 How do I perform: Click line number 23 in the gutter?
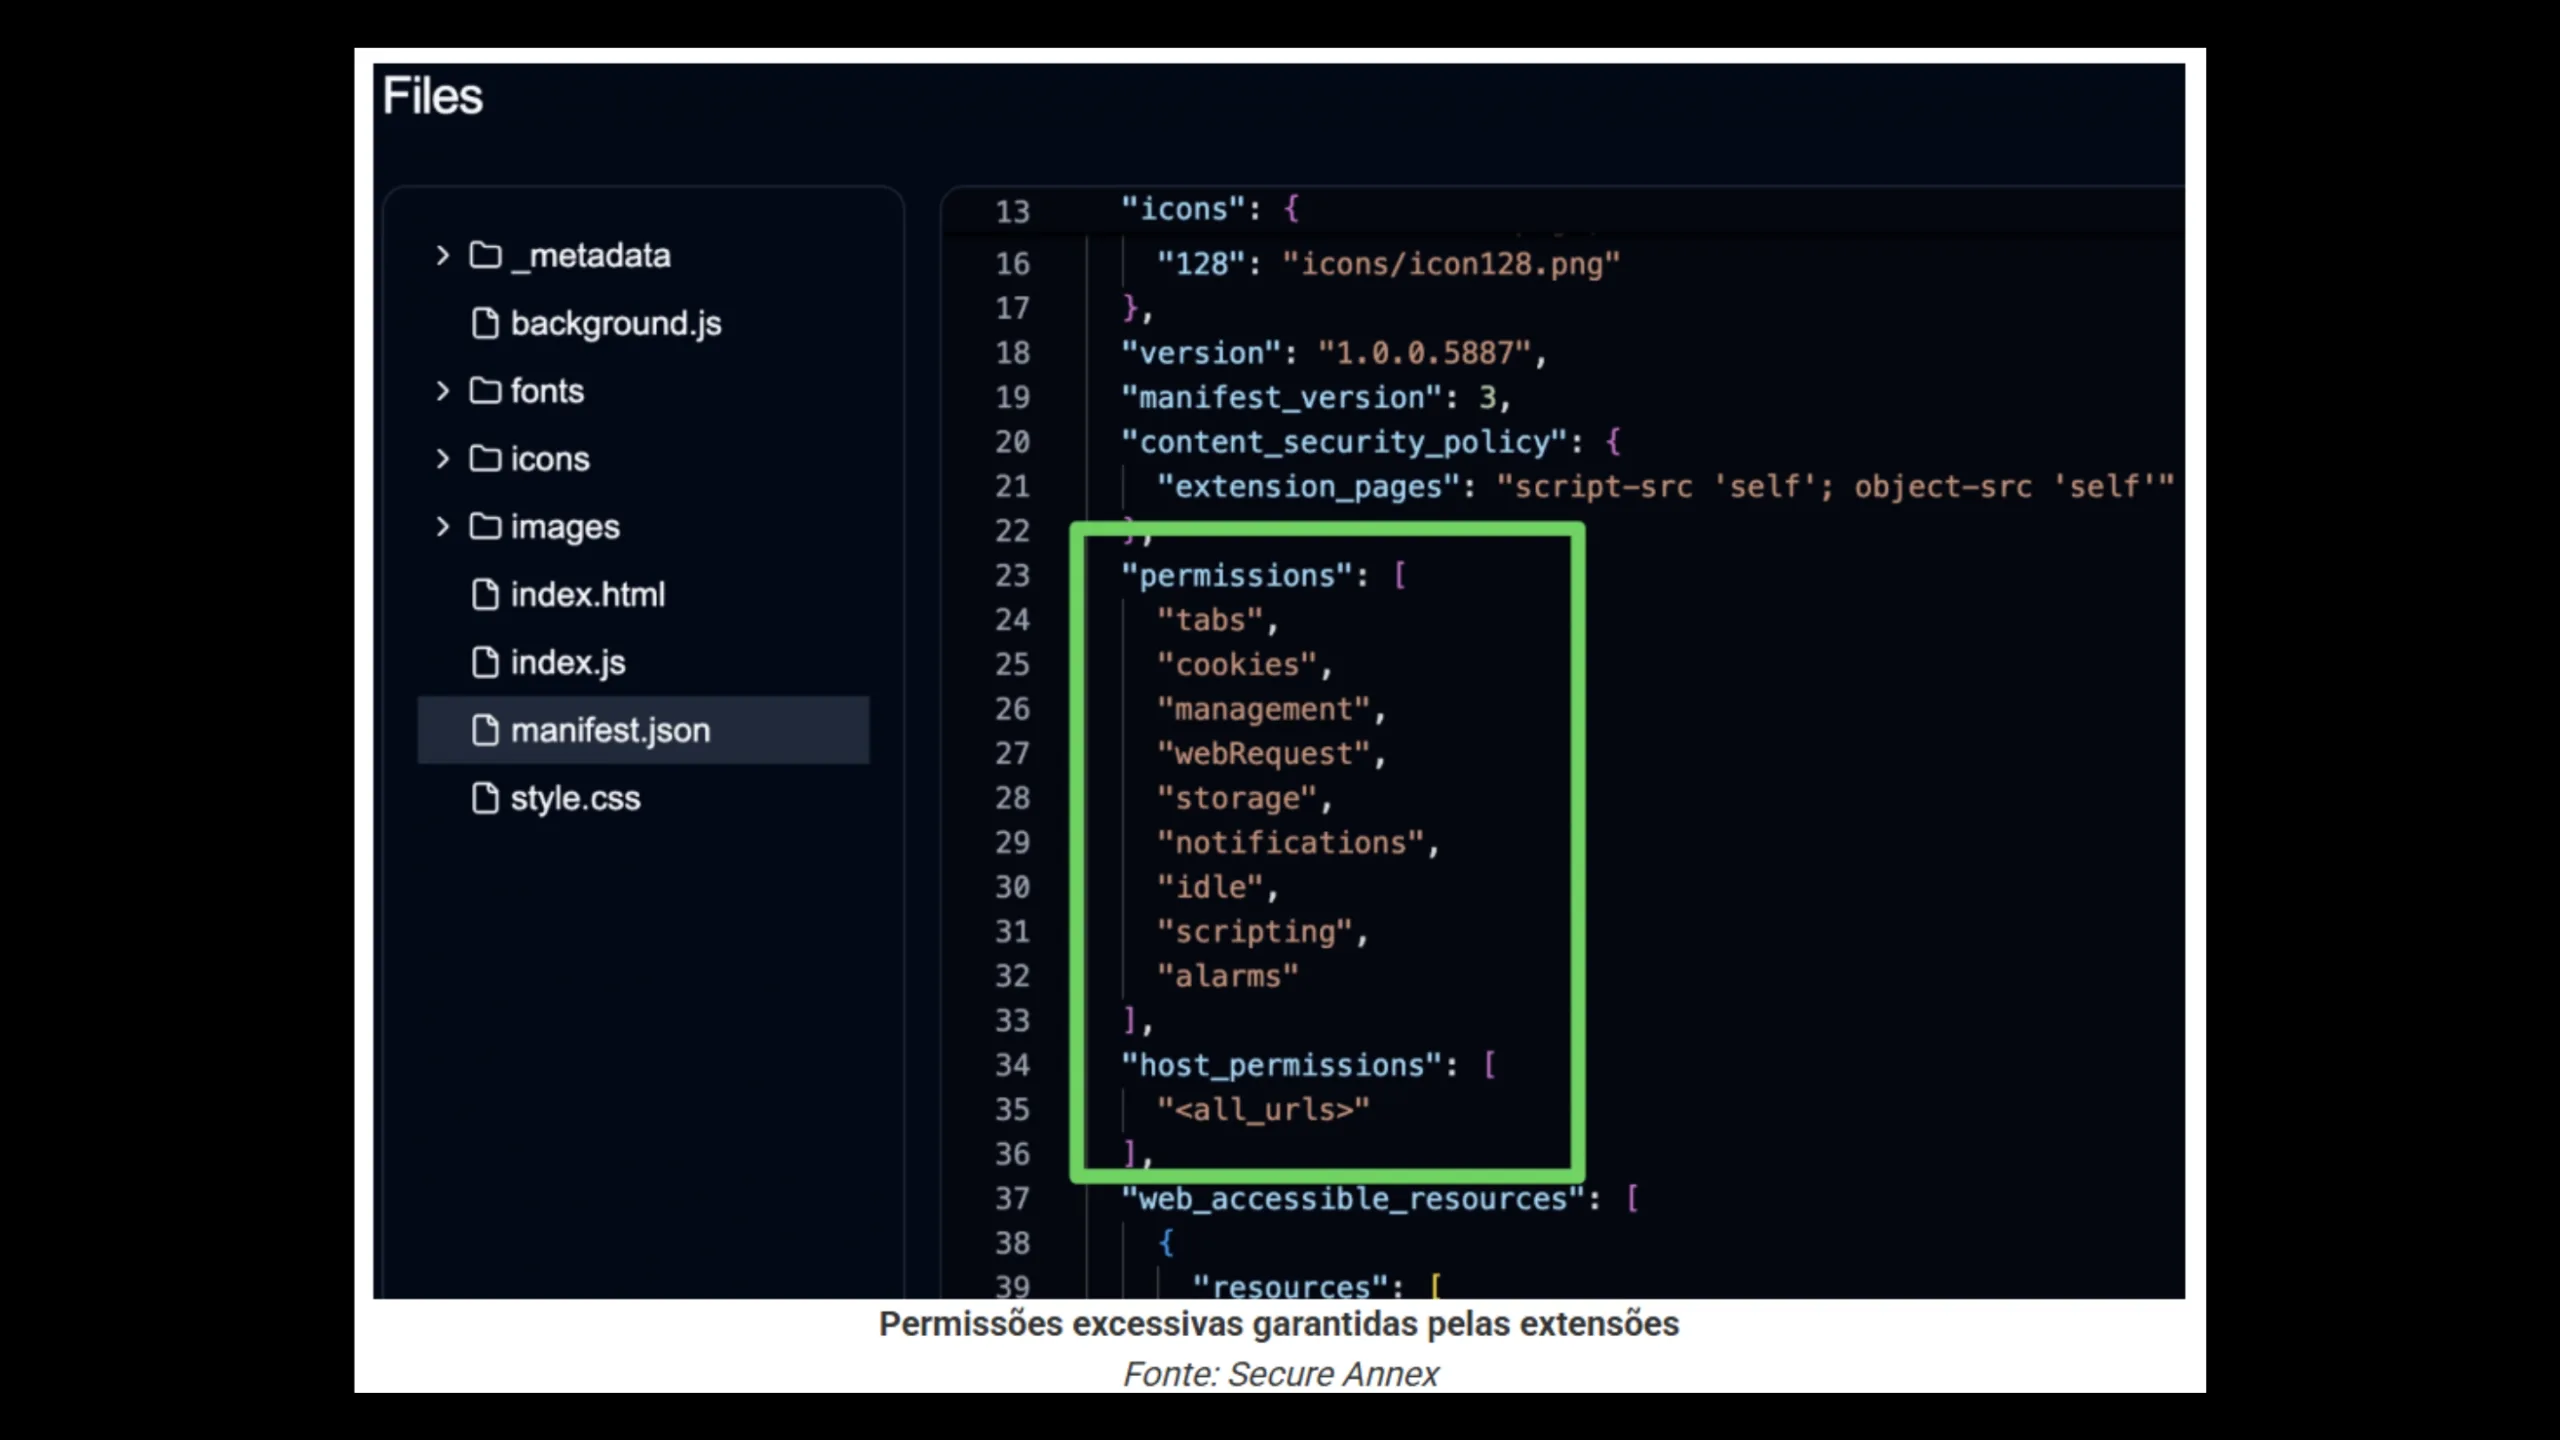(1012, 576)
